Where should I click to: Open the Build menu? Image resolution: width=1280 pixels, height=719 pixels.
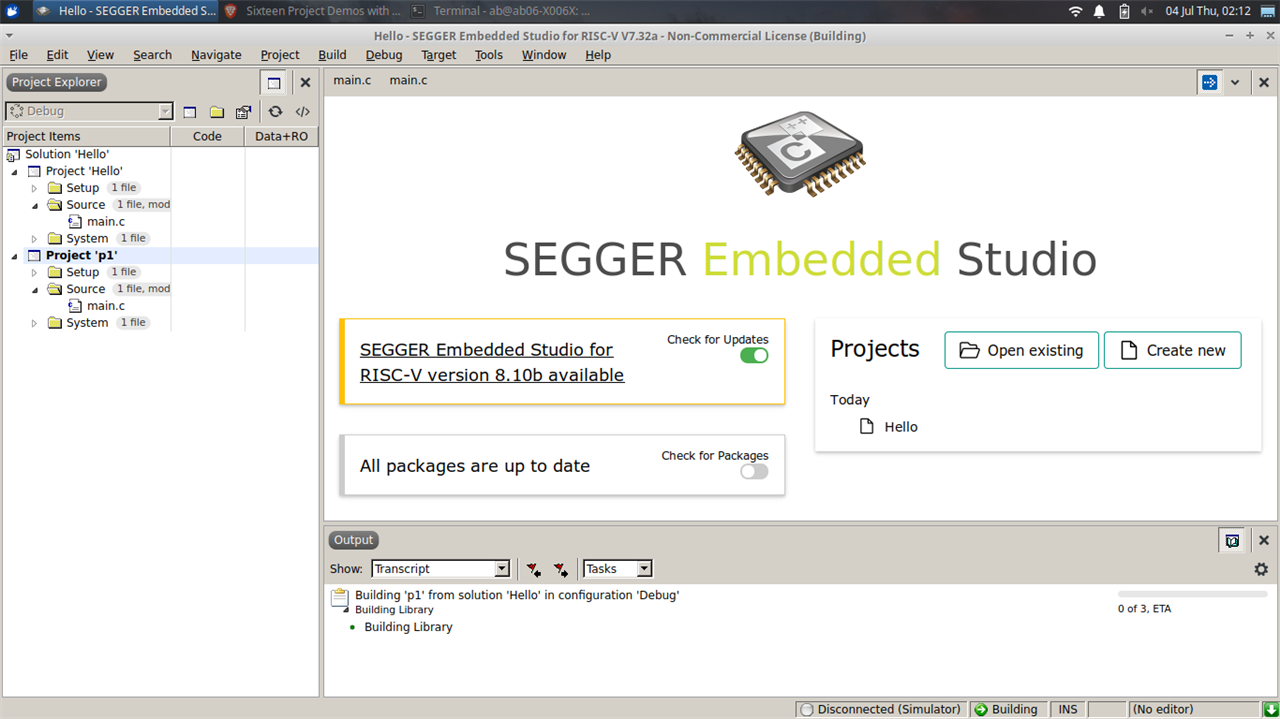click(x=332, y=55)
